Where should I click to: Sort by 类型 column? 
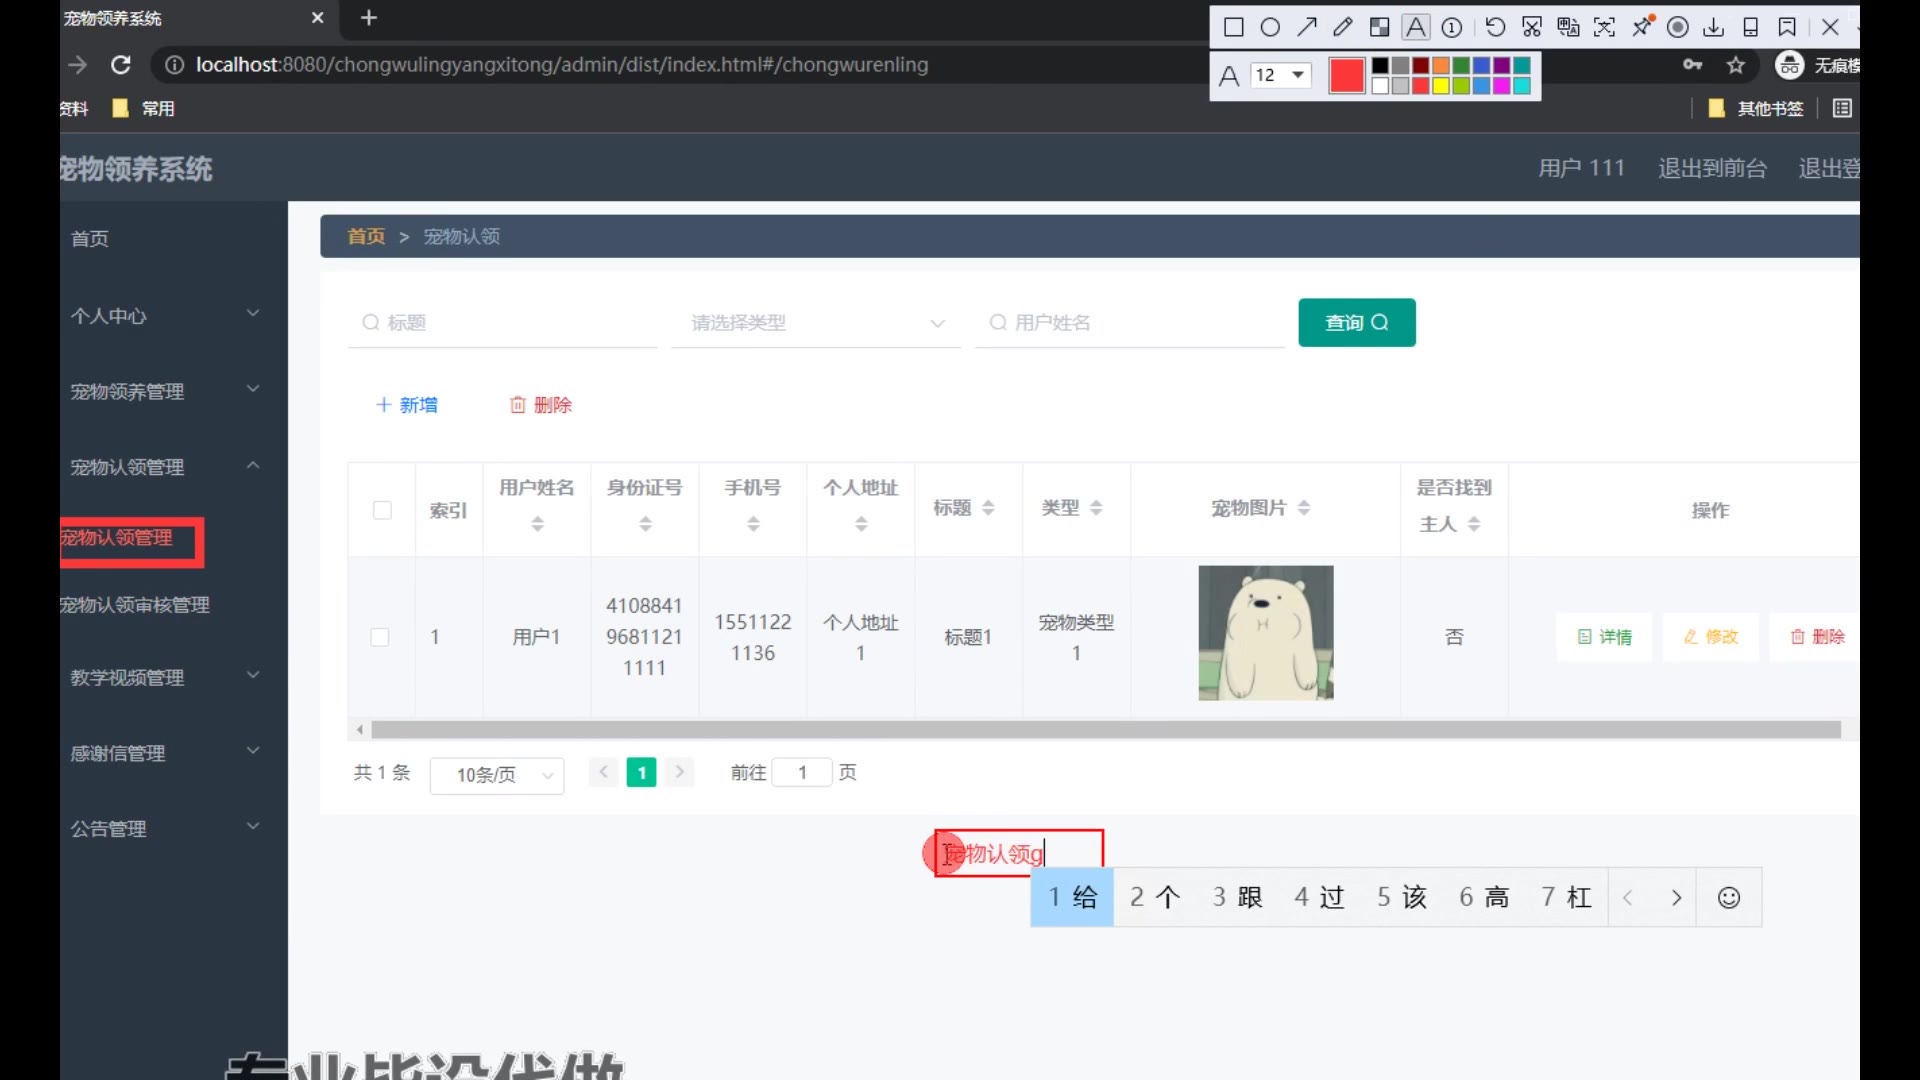(x=1096, y=508)
